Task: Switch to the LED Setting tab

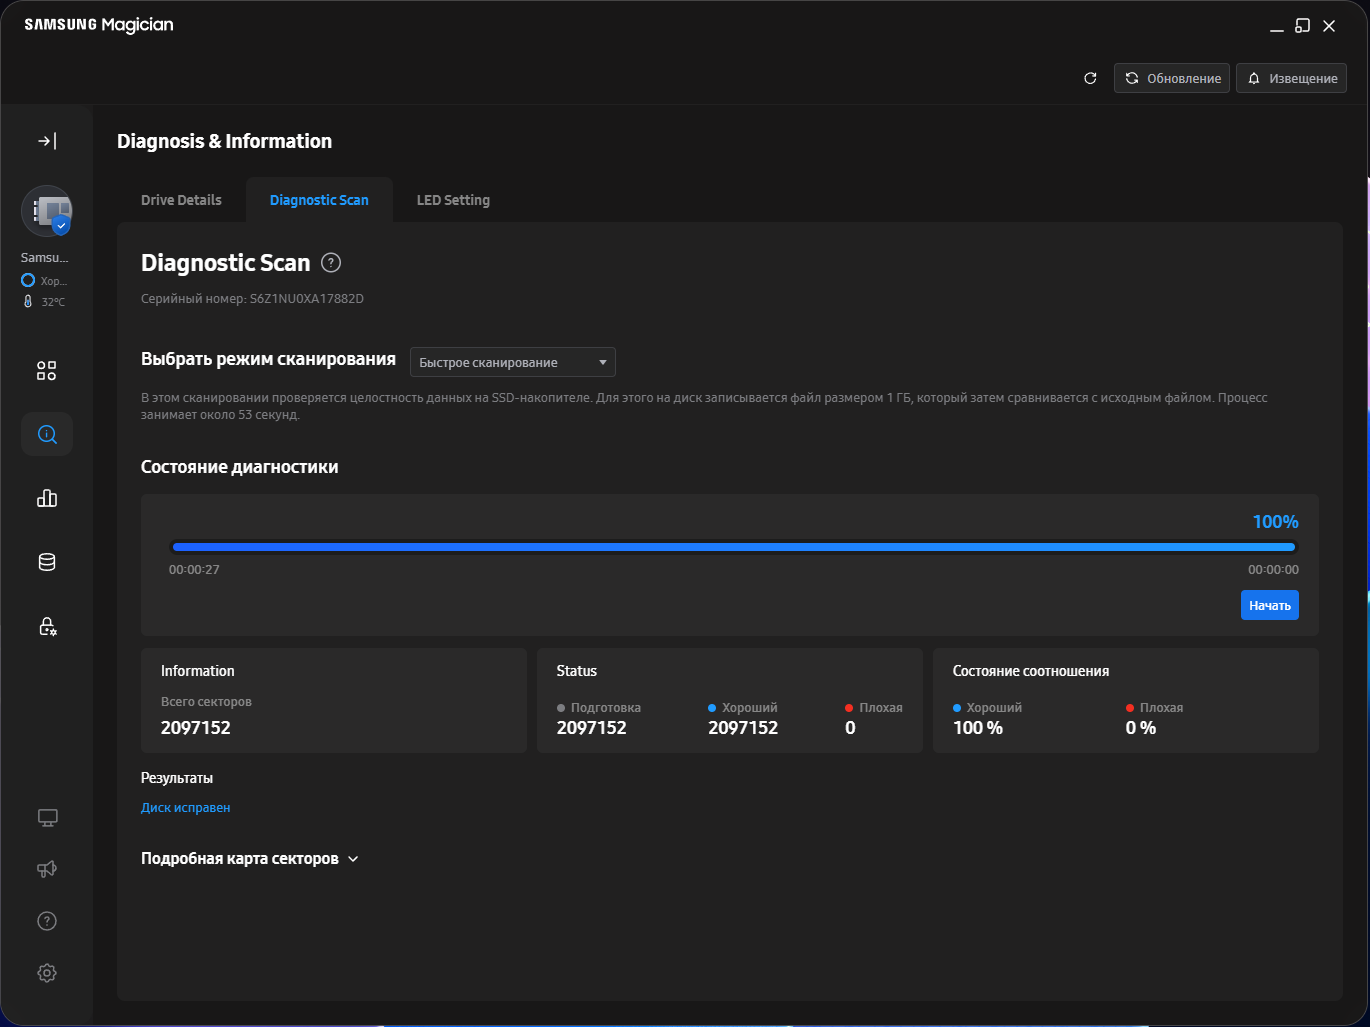Action: [453, 200]
